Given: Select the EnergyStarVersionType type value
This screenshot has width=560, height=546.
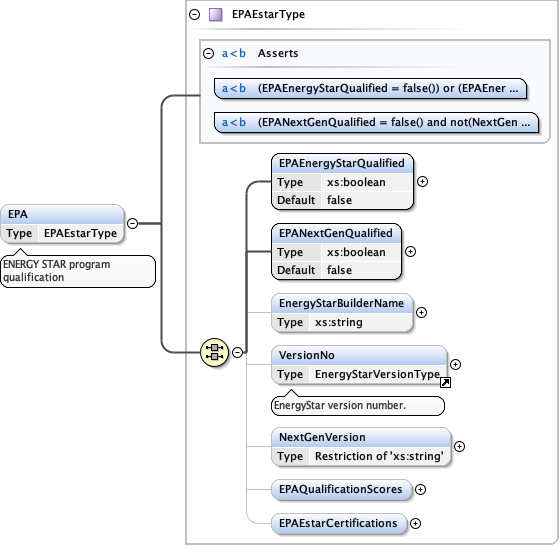Looking at the screenshot, I should click(377, 374).
